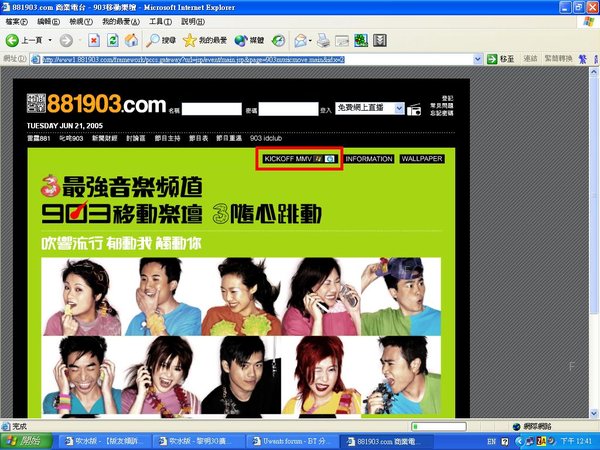Open the 討論區 forum navigation link

[x=136, y=138]
